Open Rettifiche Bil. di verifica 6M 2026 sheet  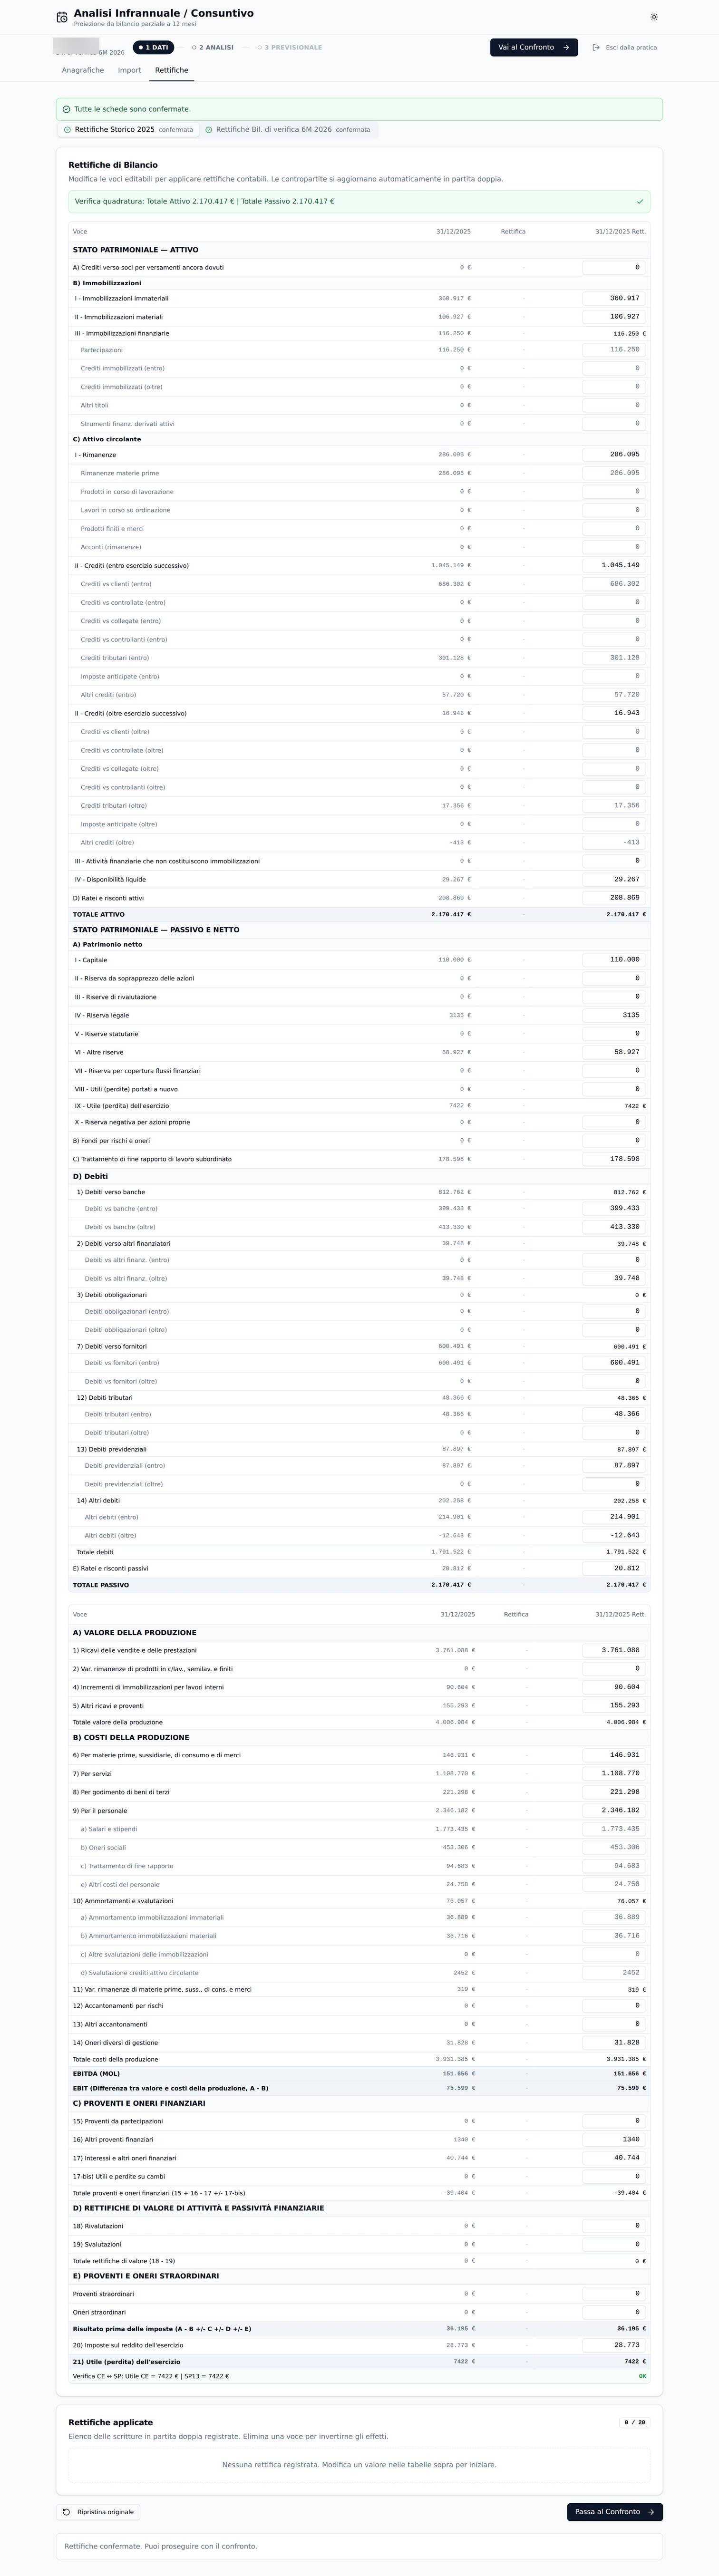point(288,130)
